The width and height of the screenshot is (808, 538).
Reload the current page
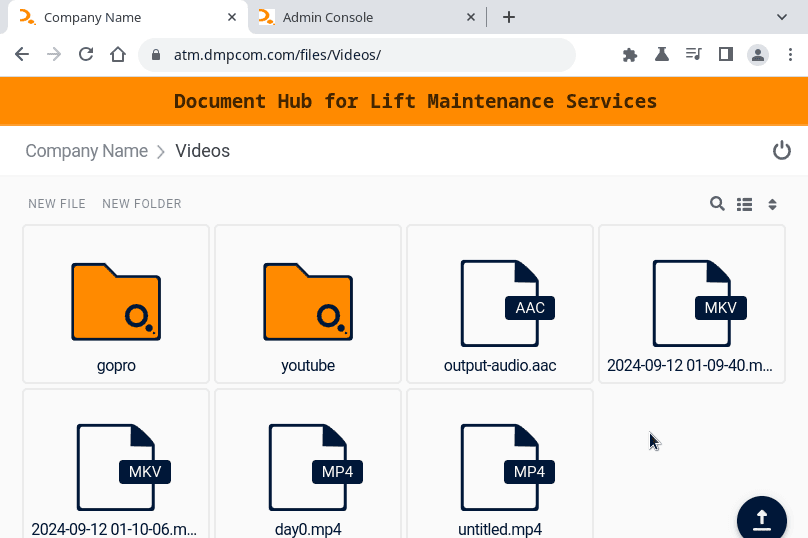click(x=86, y=55)
